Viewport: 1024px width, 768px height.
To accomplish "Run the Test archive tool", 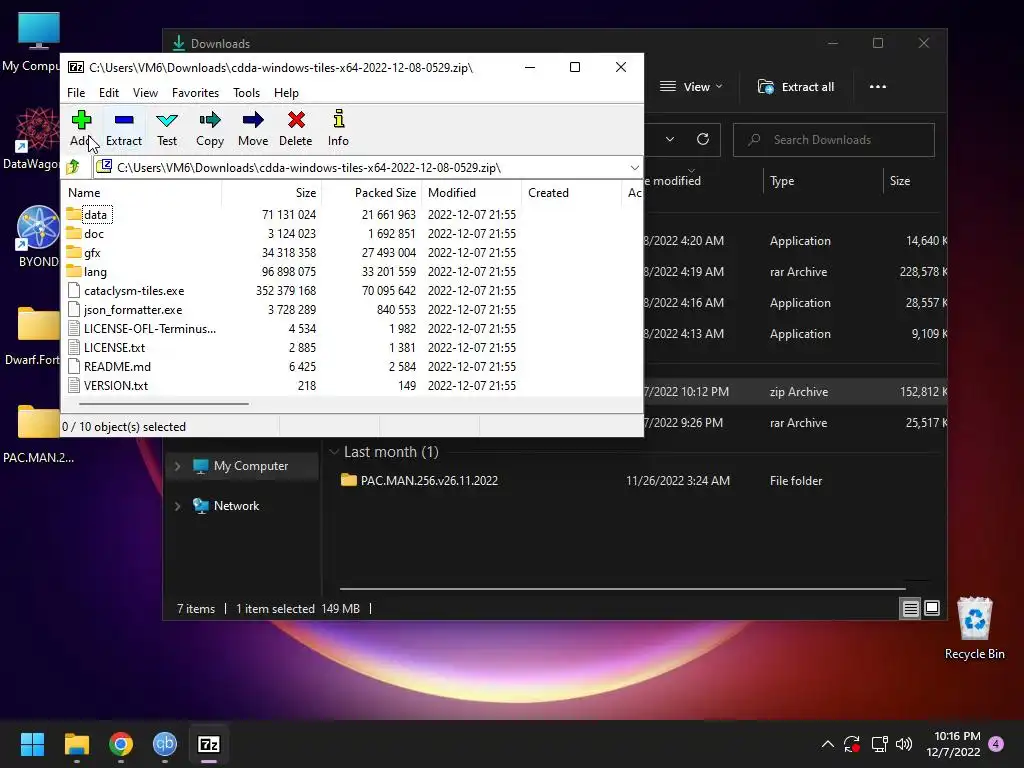I will point(167,128).
